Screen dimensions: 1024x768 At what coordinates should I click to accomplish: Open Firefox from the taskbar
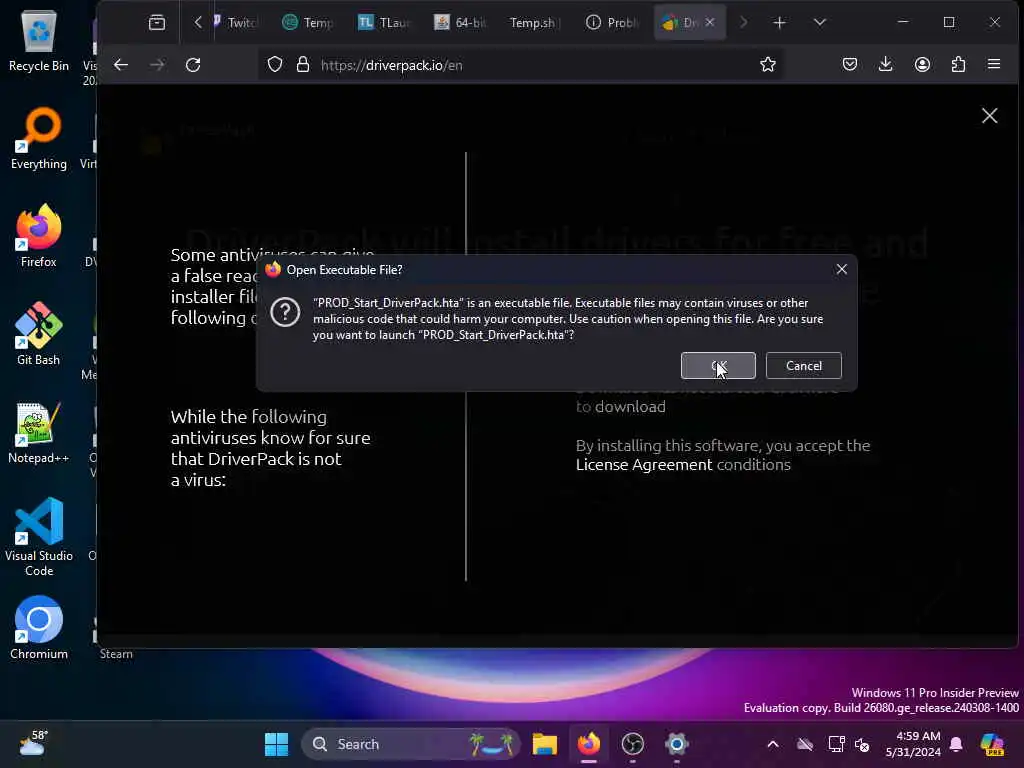click(588, 744)
